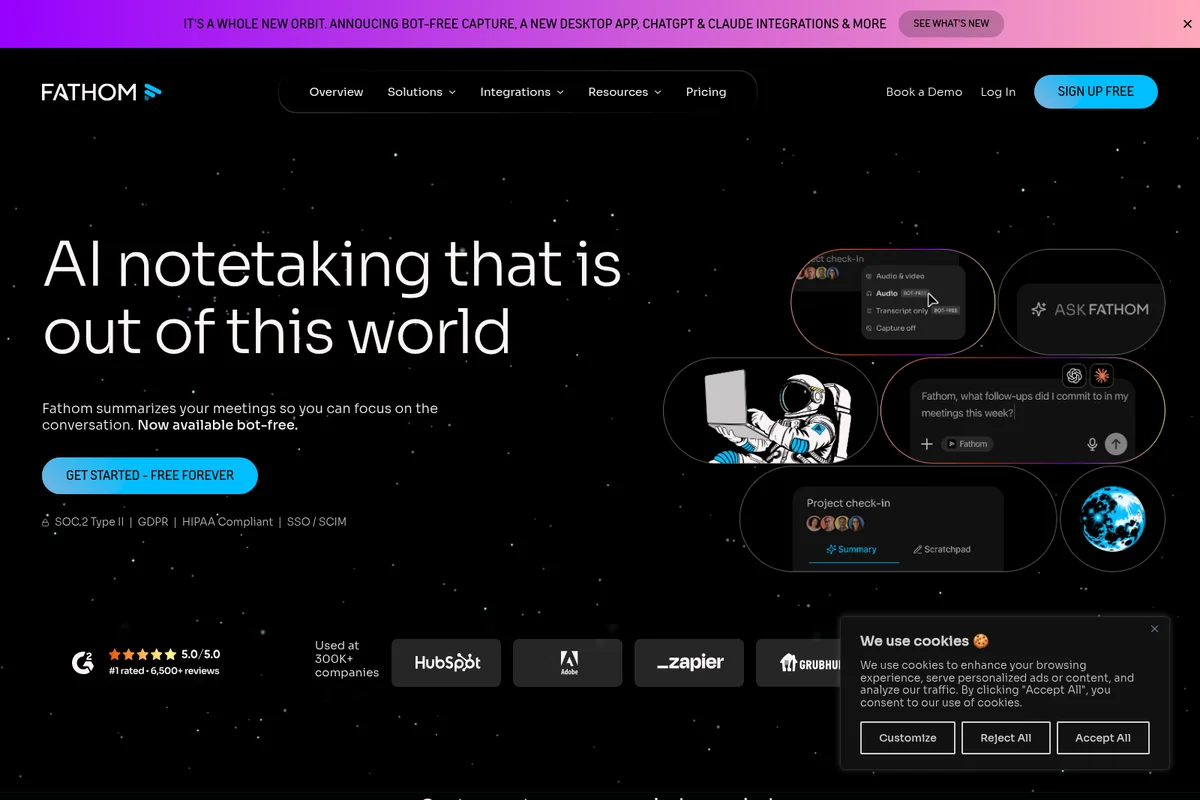Click the send arrow in the prompt box
Viewport: 1200px width, 800px height.
[1116, 444]
